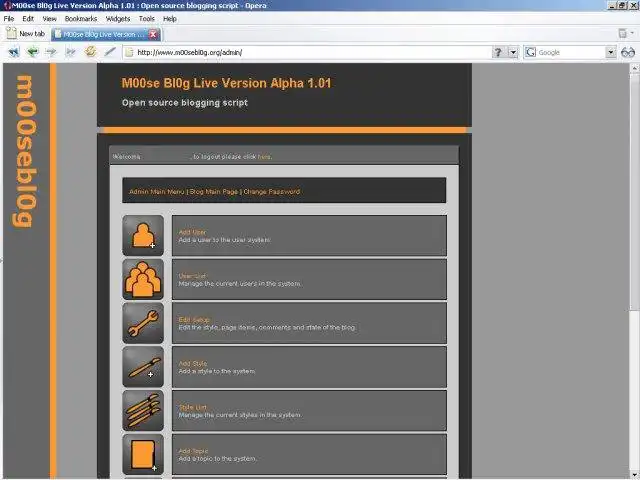Open the Widgets menu

pyautogui.click(x=118, y=19)
